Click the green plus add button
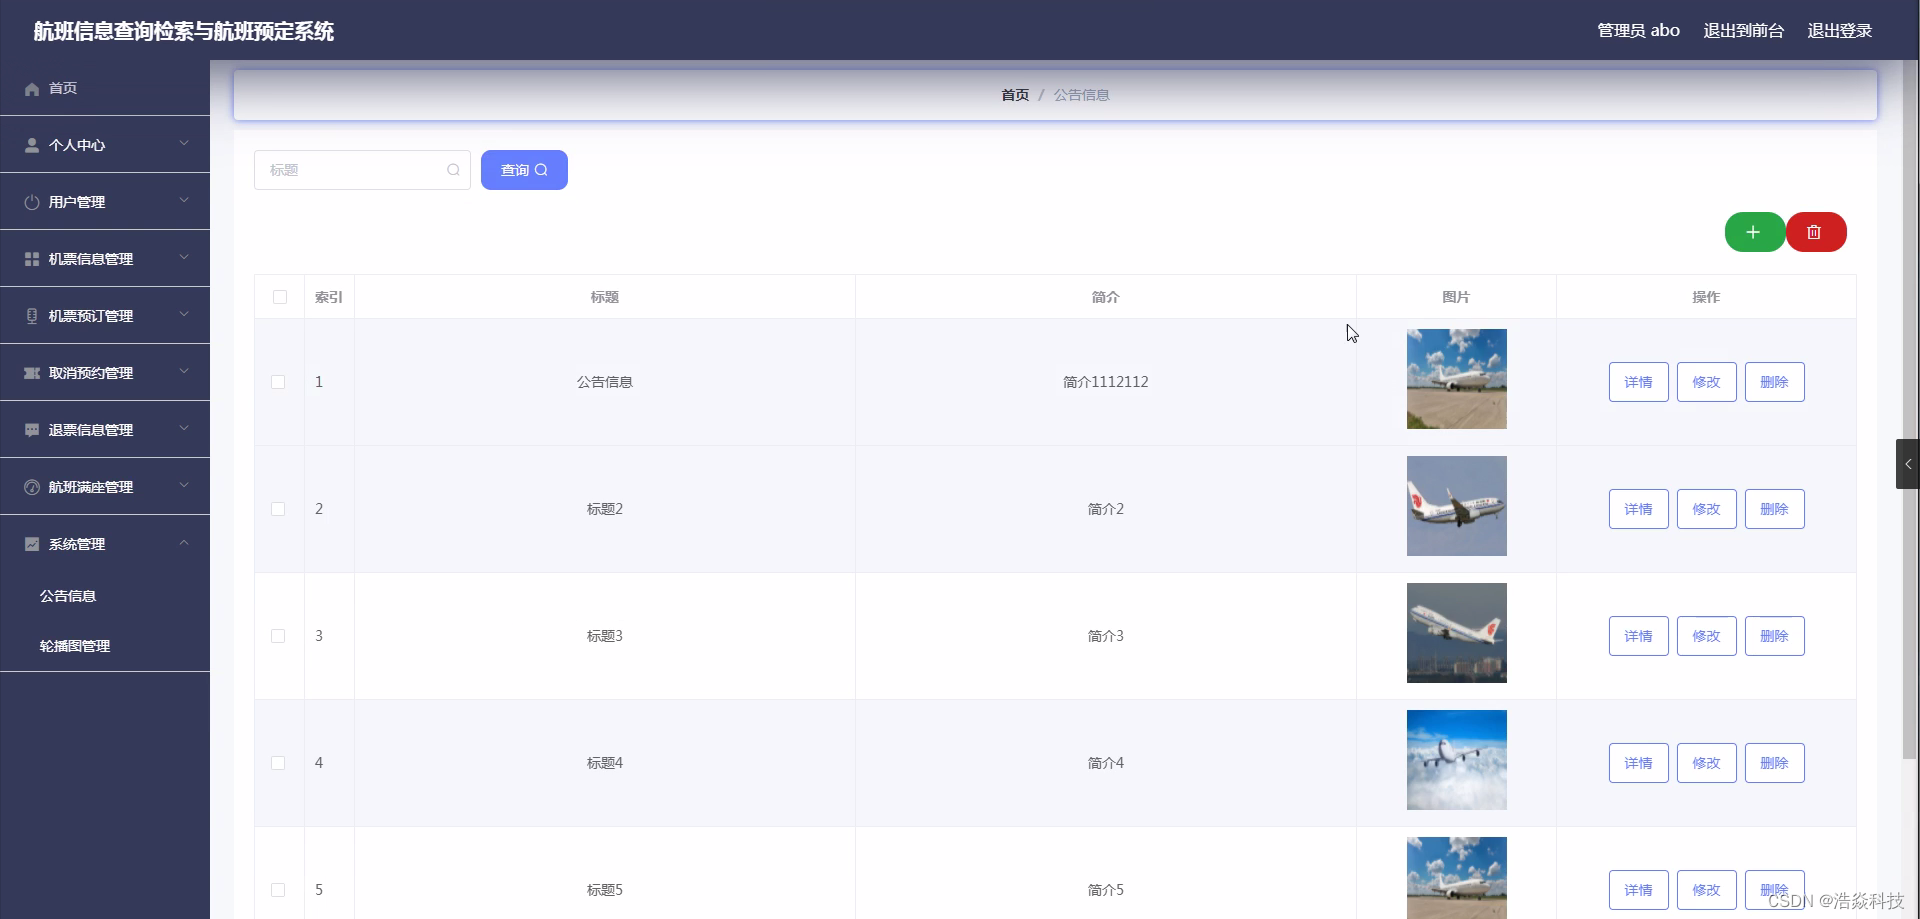Image resolution: width=1920 pixels, height=919 pixels. pos(1754,232)
